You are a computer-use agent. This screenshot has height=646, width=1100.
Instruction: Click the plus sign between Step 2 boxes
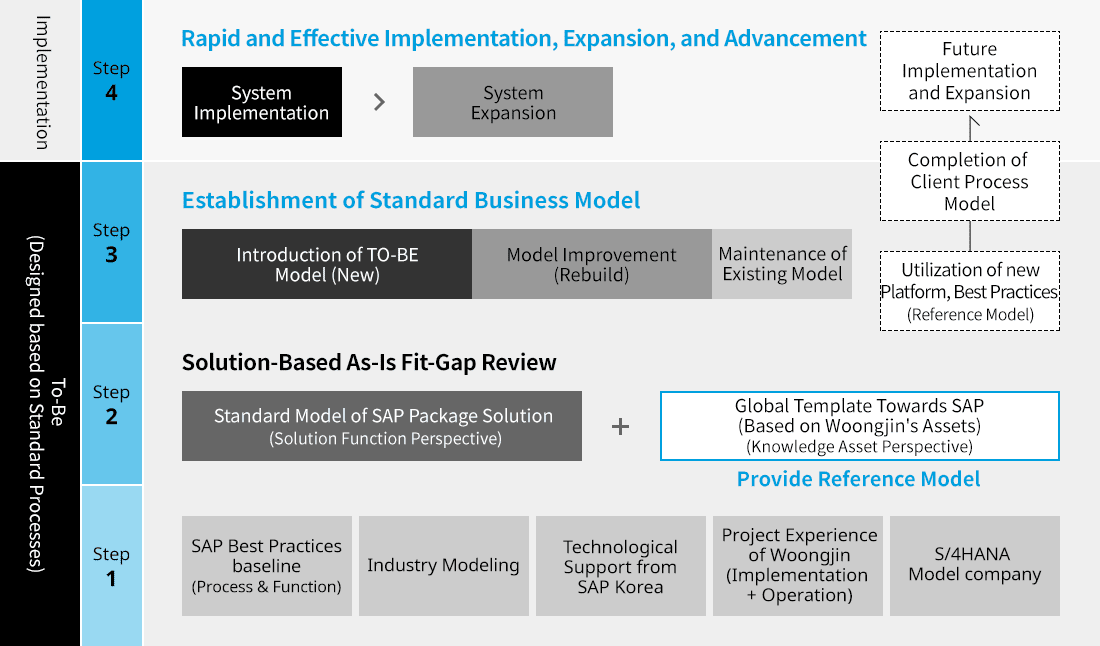click(620, 427)
